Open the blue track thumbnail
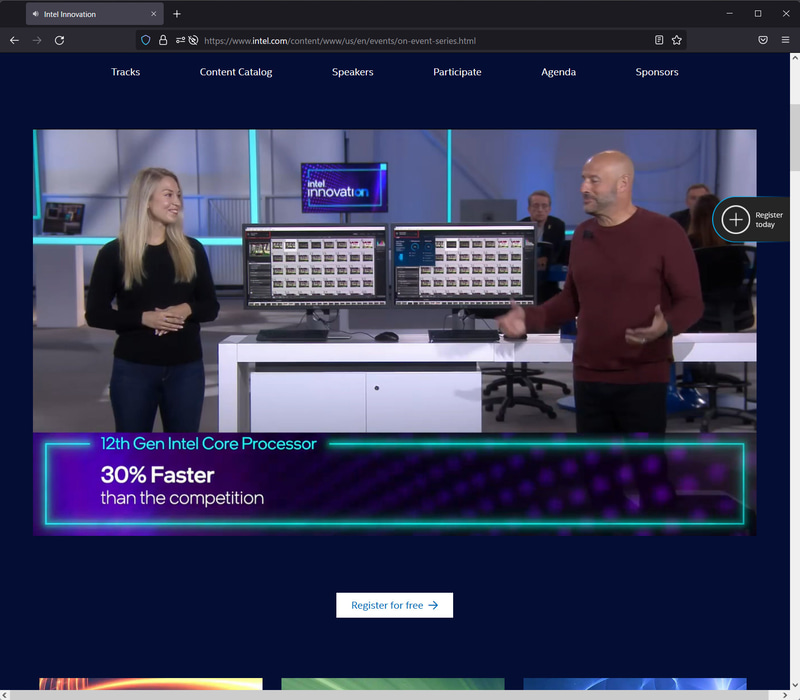 (x=635, y=684)
